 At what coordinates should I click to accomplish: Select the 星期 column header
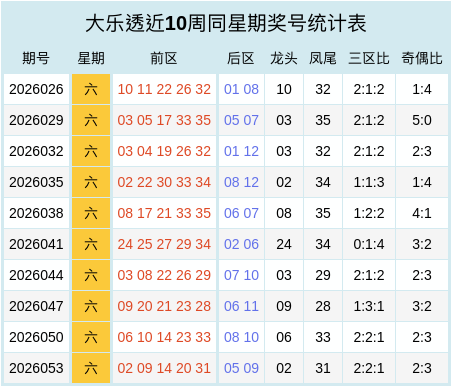point(91,58)
